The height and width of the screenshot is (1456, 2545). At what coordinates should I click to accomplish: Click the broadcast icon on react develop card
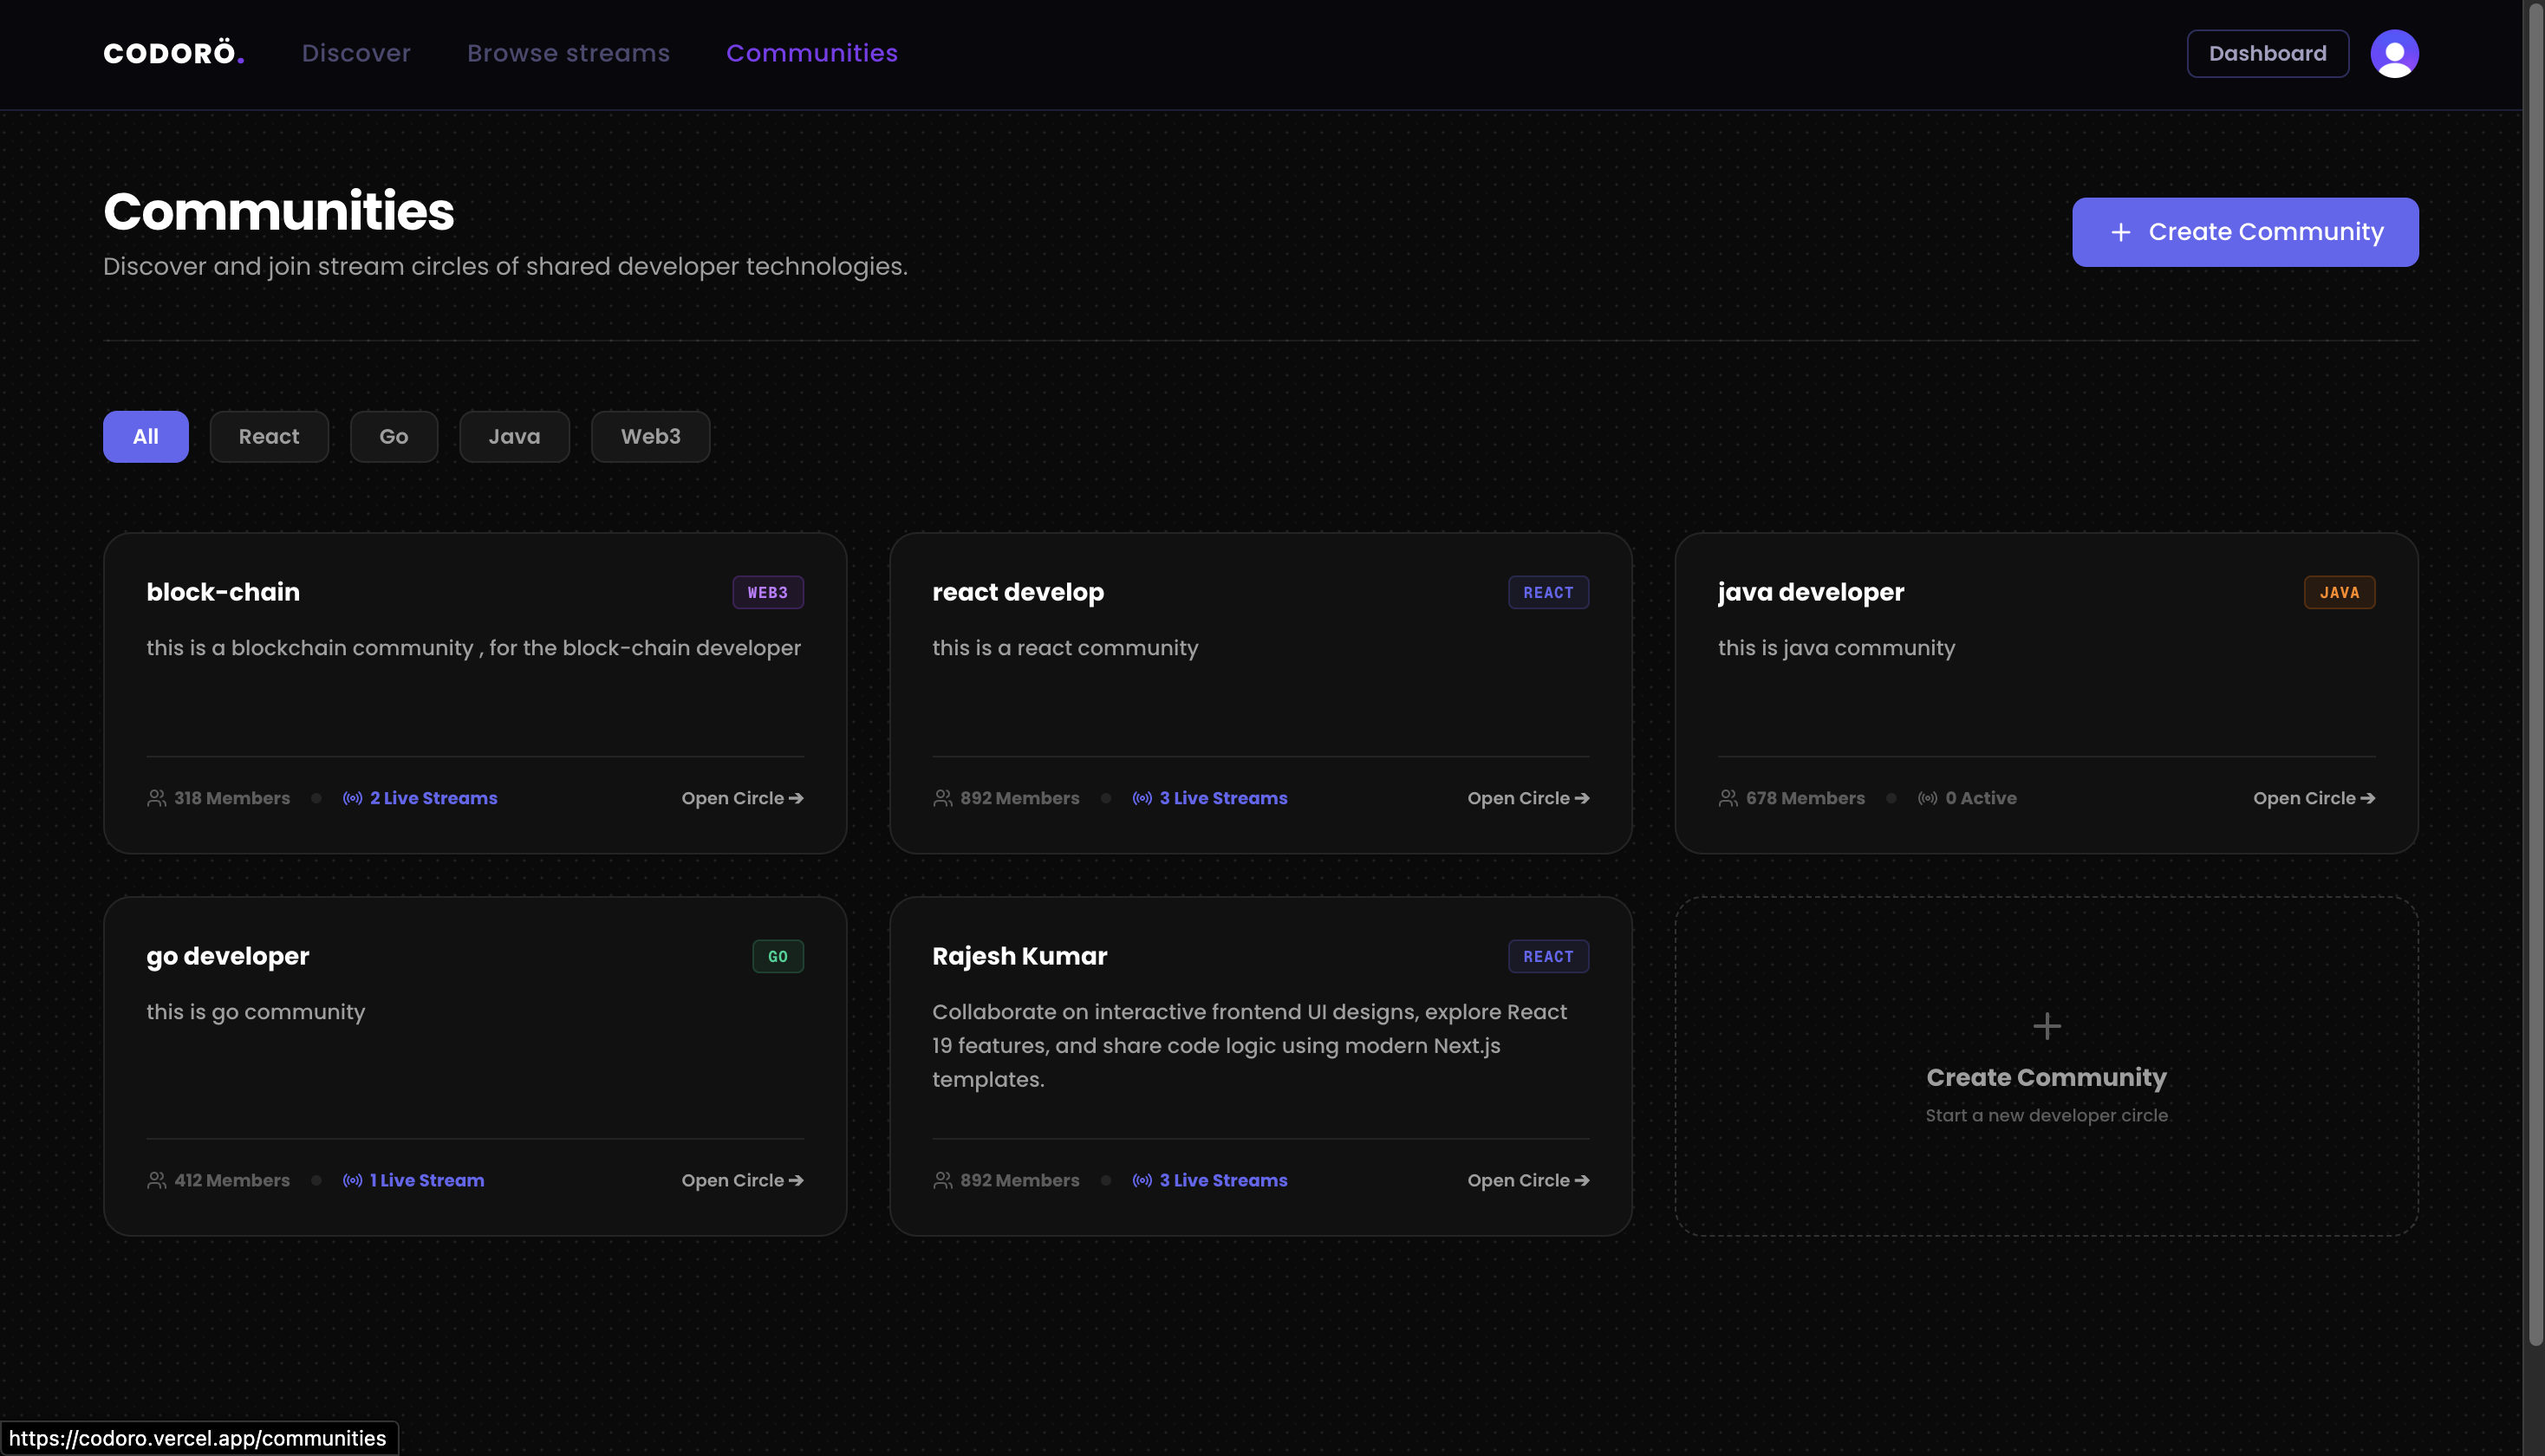click(x=1142, y=798)
